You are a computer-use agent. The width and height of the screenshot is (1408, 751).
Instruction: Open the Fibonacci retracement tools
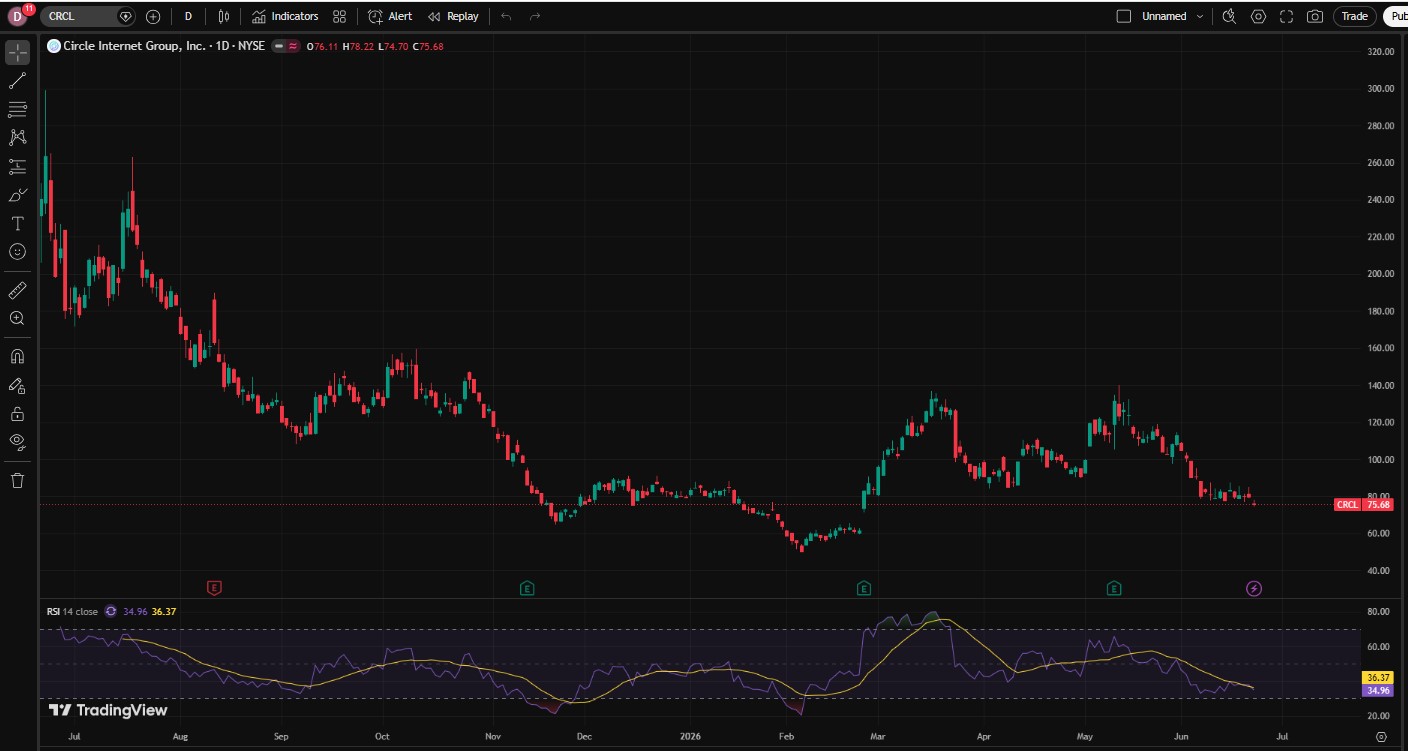coord(18,109)
